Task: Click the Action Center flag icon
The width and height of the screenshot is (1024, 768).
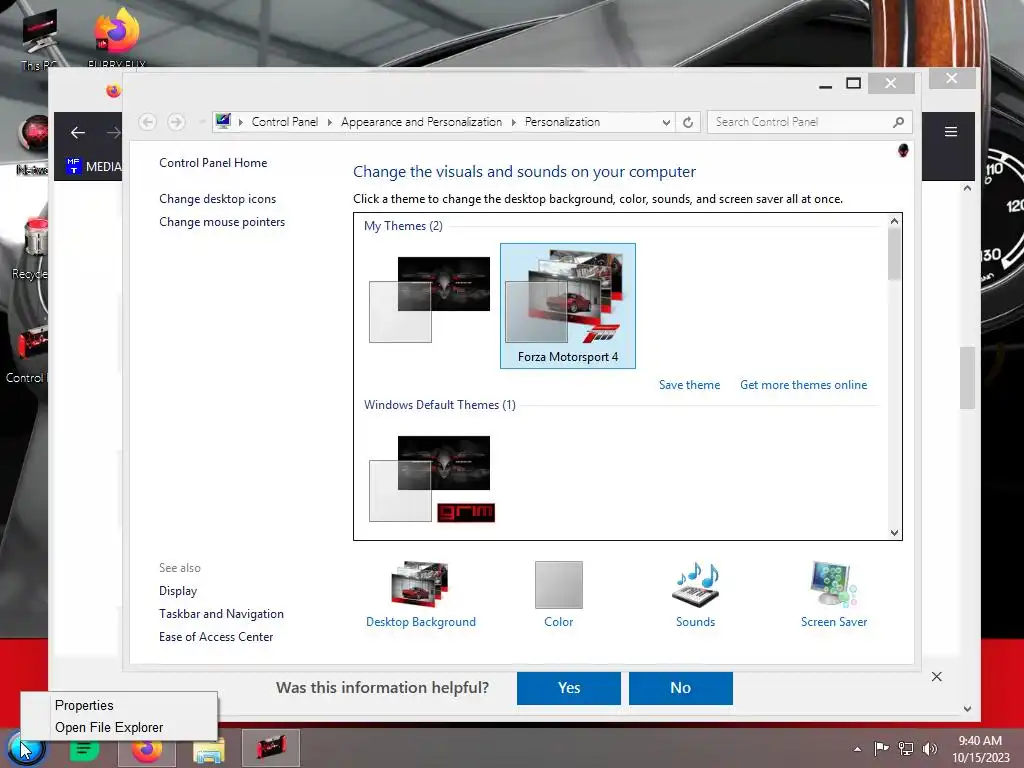Action: coord(881,748)
